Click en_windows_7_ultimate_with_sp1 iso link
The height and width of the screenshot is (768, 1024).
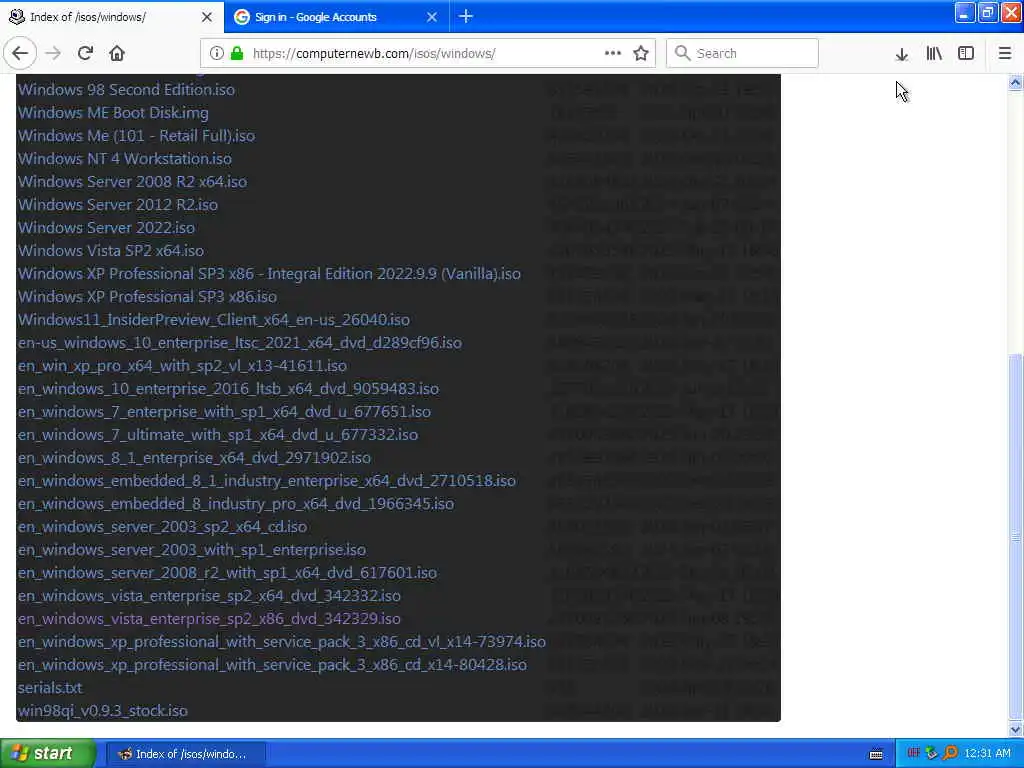tap(217, 434)
